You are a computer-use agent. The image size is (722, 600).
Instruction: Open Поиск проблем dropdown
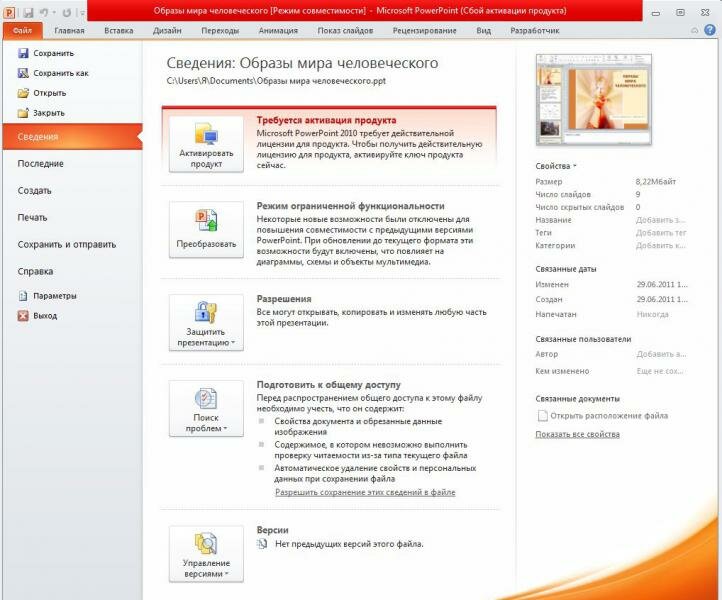pyautogui.click(x=206, y=408)
